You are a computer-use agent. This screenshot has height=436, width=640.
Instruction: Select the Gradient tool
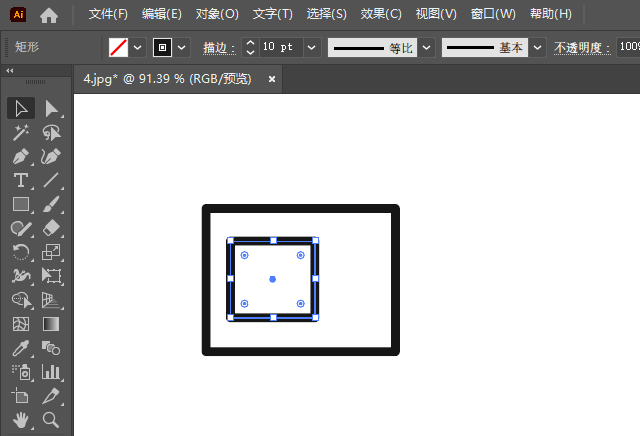pos(51,324)
